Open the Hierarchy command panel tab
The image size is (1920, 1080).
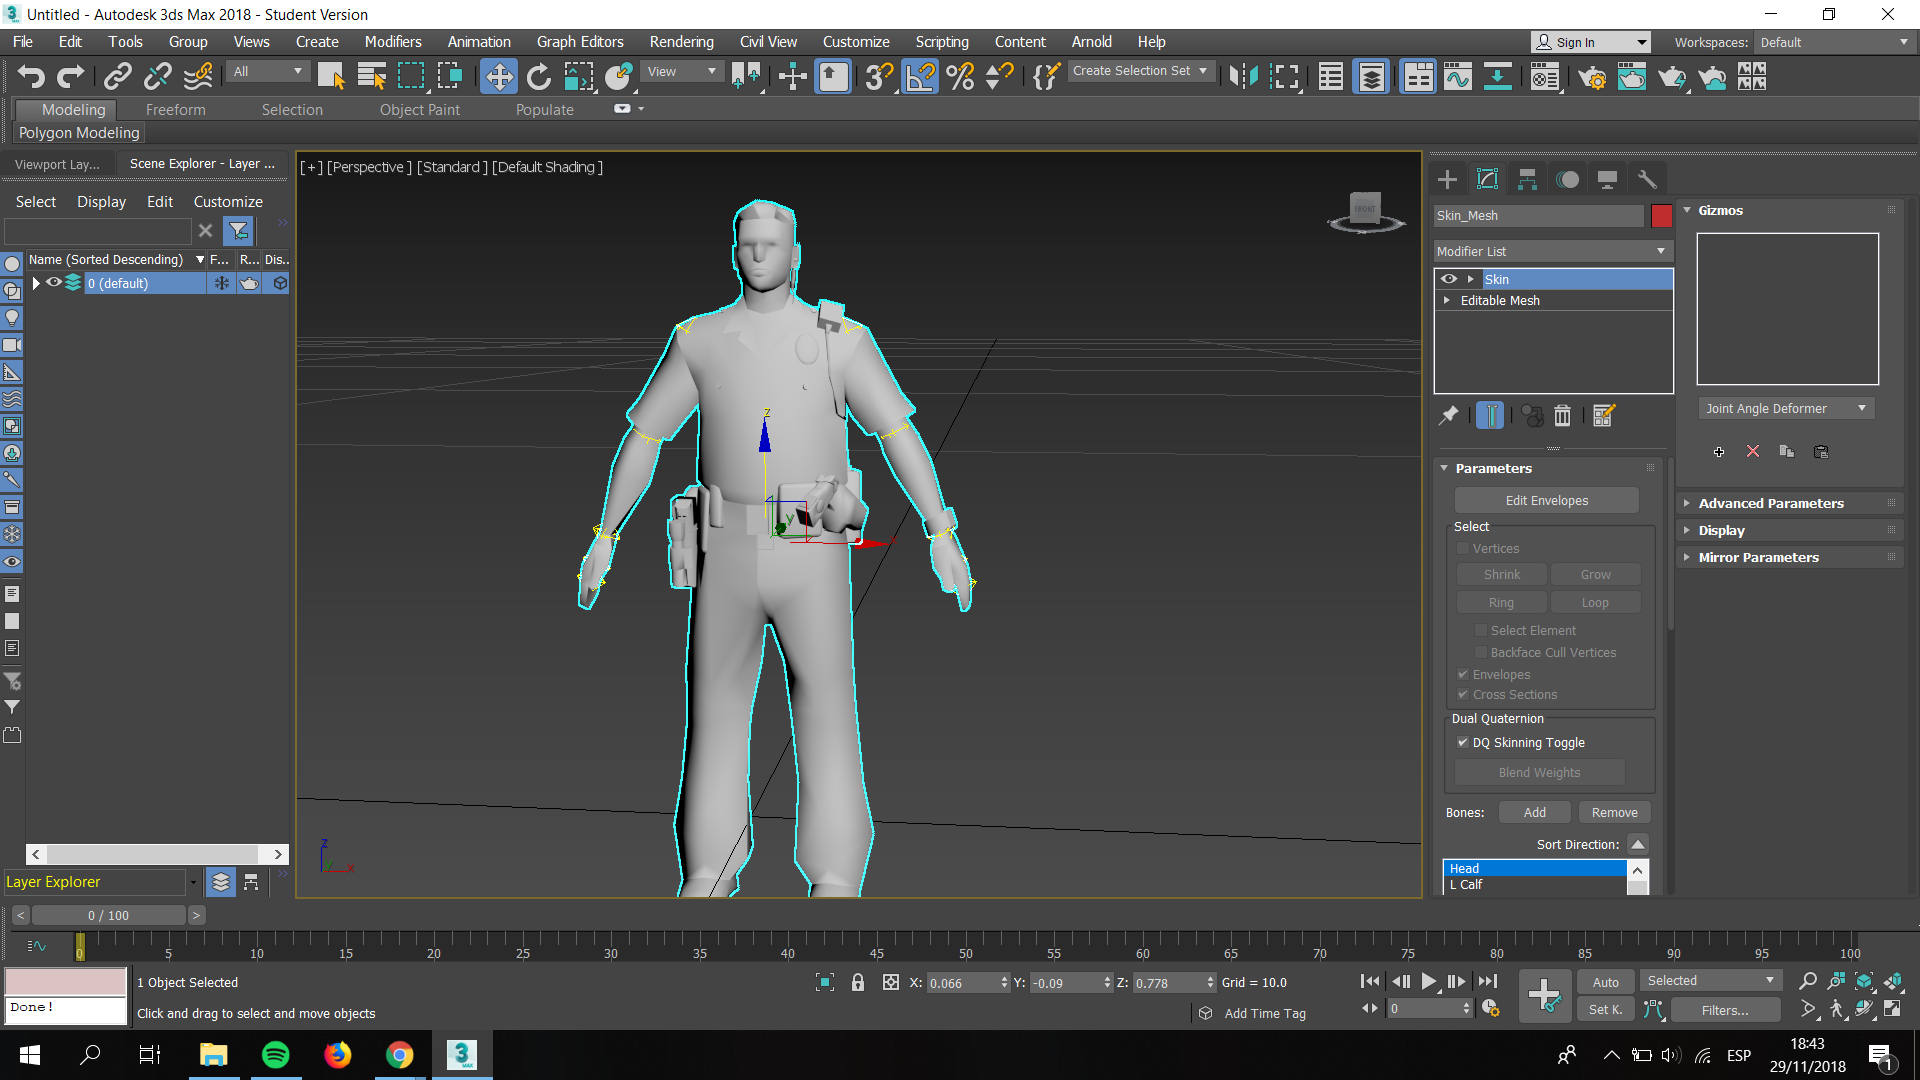coord(1527,179)
